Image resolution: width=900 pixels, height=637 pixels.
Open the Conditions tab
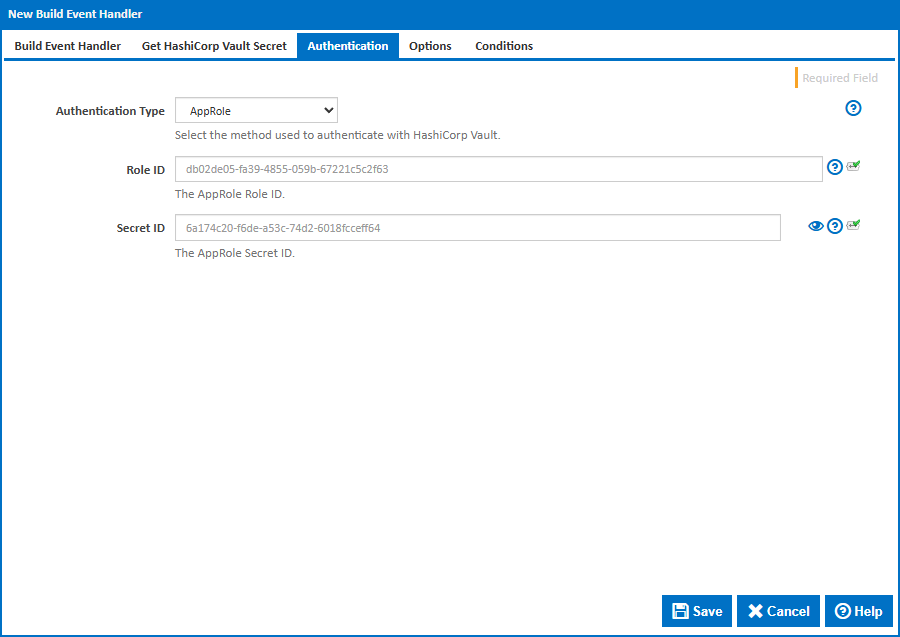[504, 46]
